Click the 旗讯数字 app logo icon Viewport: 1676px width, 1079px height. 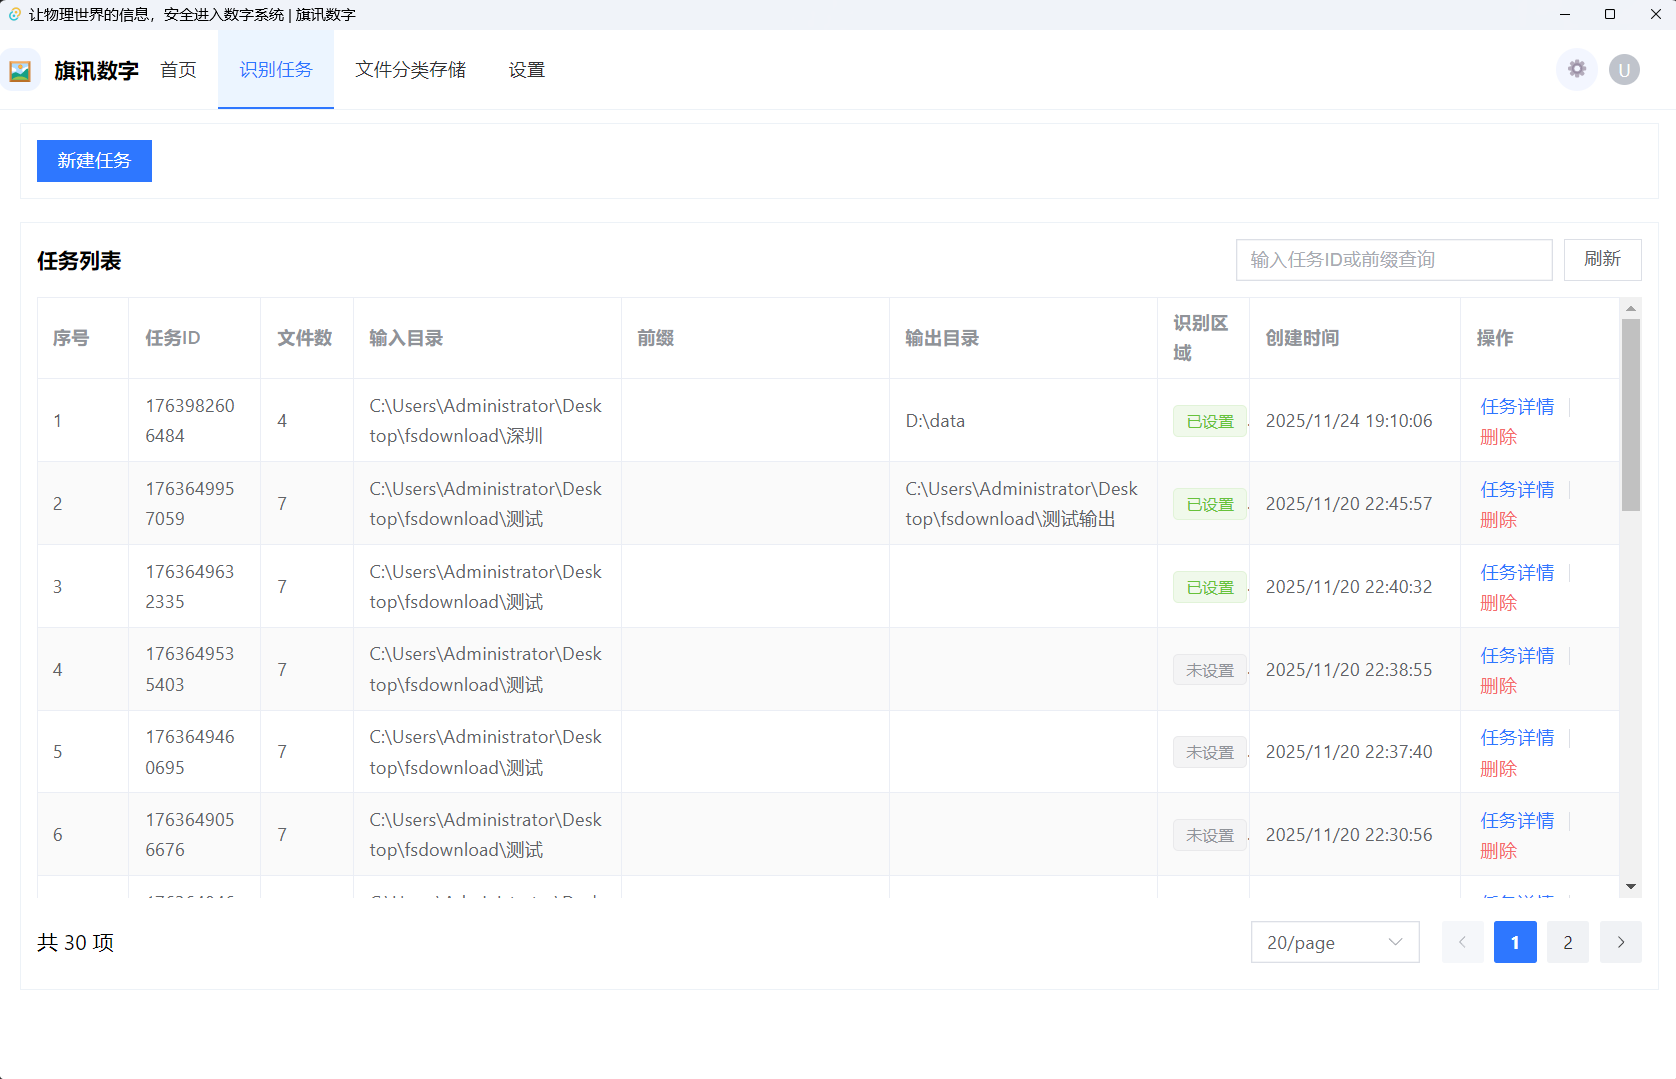click(x=20, y=71)
